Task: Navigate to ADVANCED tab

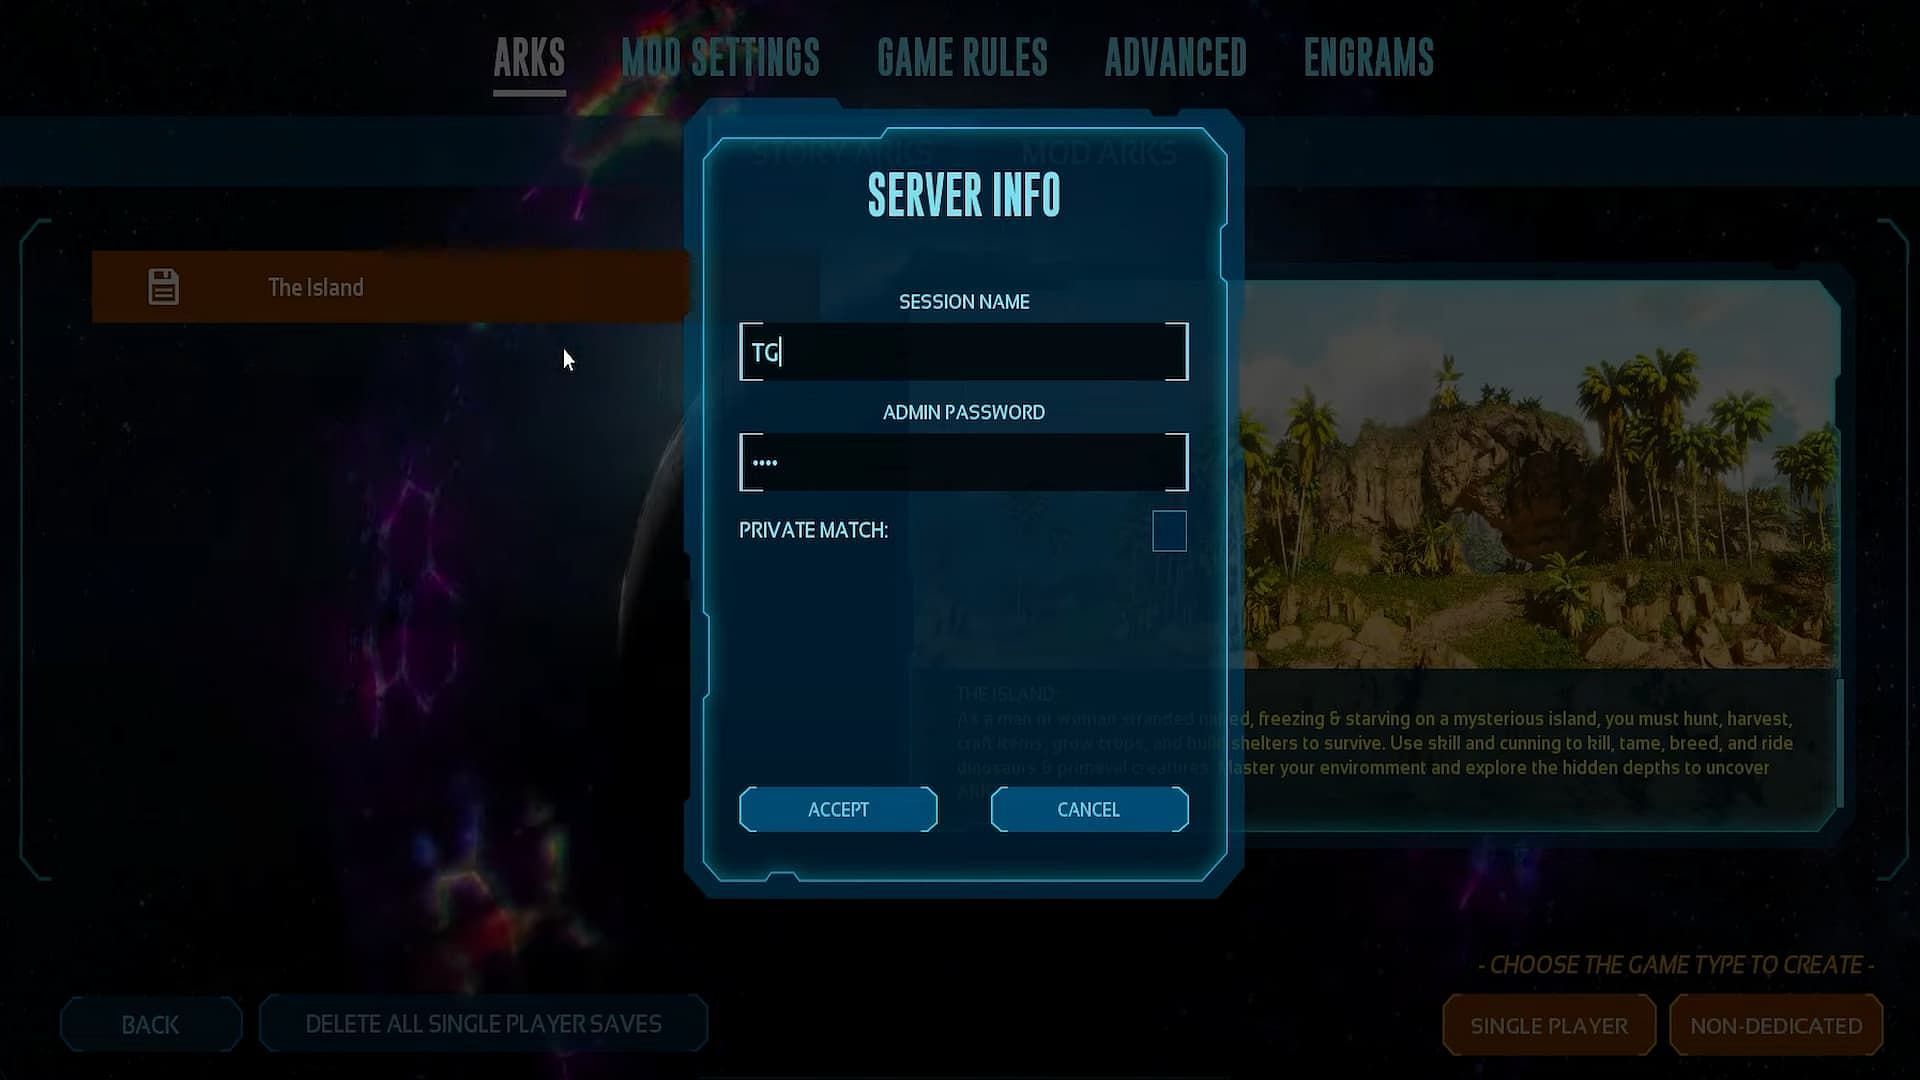Action: pyautogui.click(x=1175, y=57)
